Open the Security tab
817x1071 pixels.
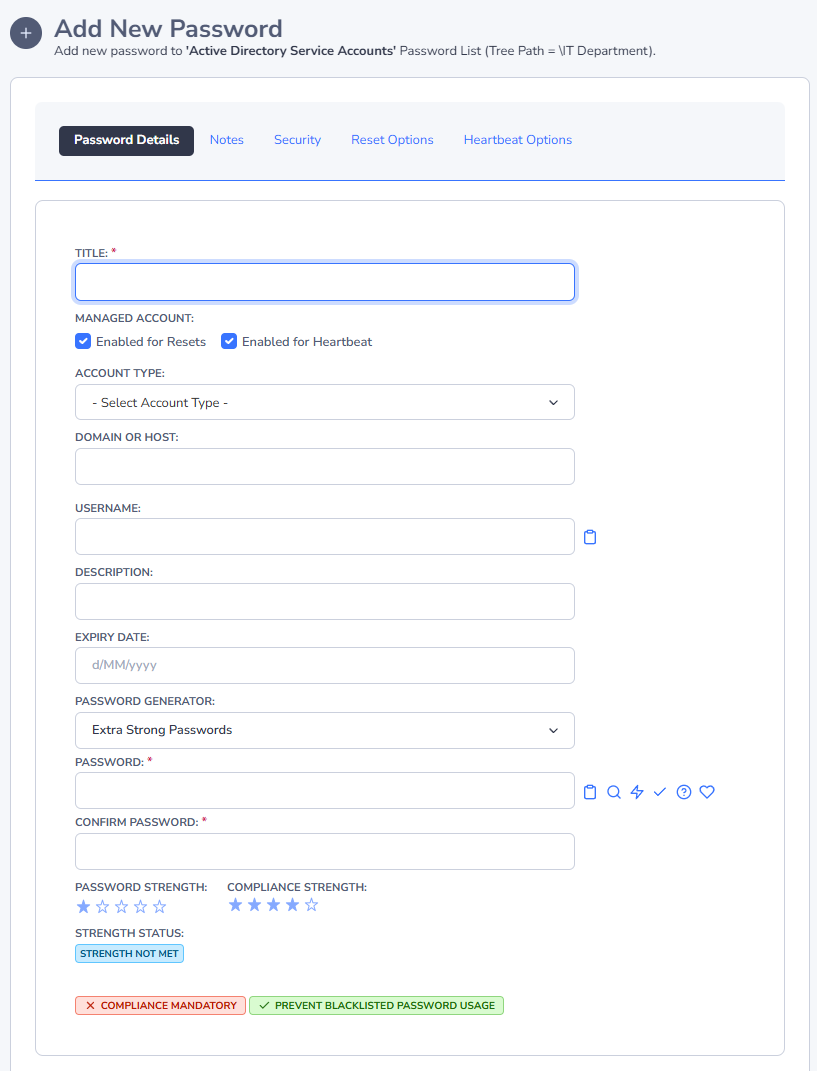[x=297, y=140]
